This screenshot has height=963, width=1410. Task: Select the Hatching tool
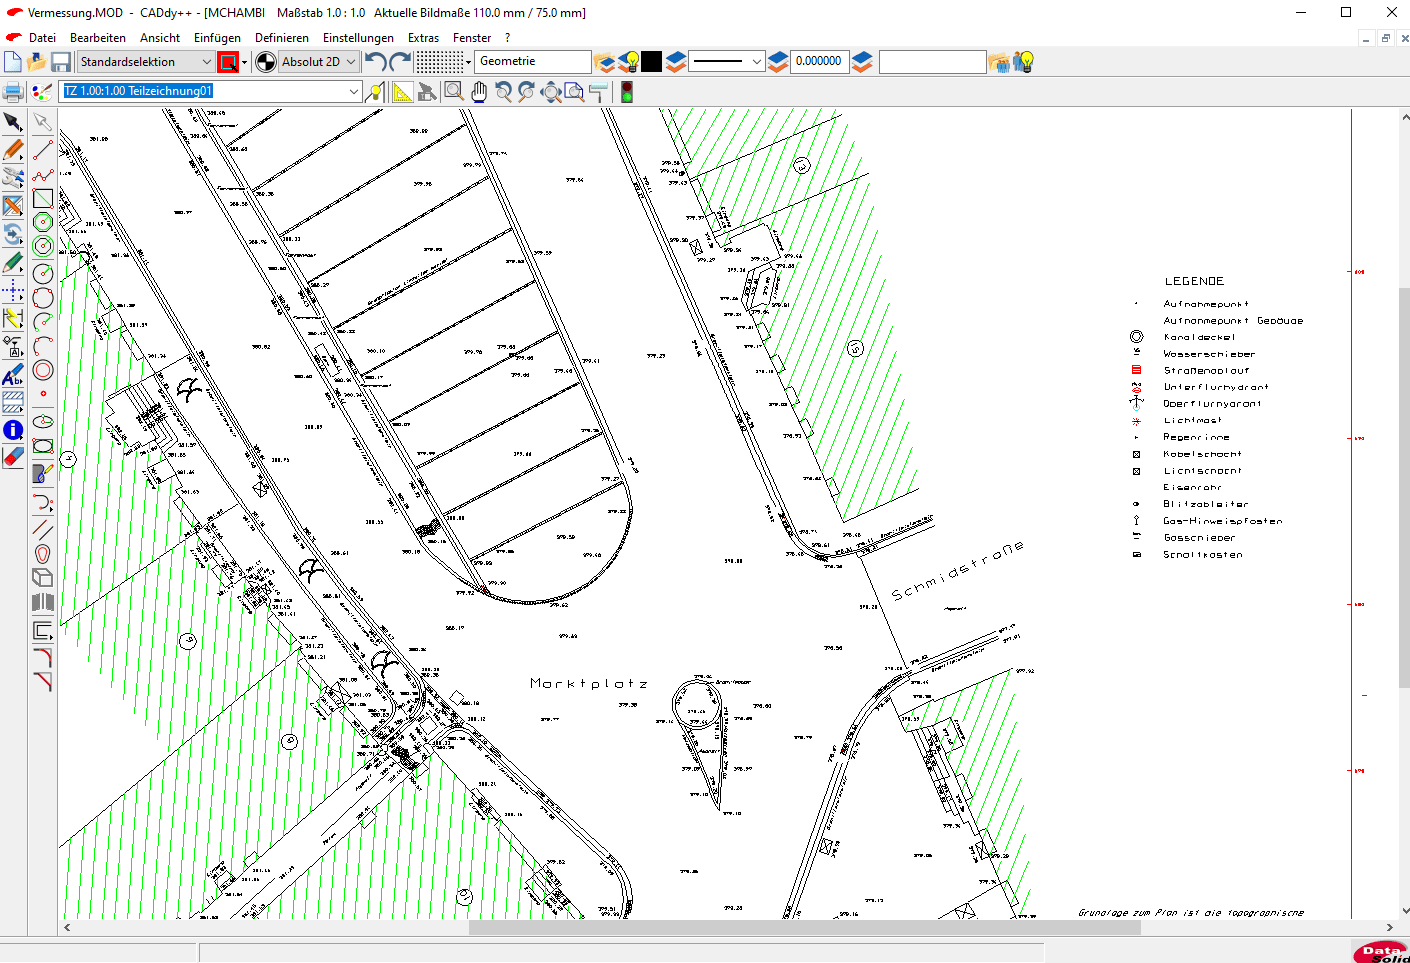(x=13, y=402)
